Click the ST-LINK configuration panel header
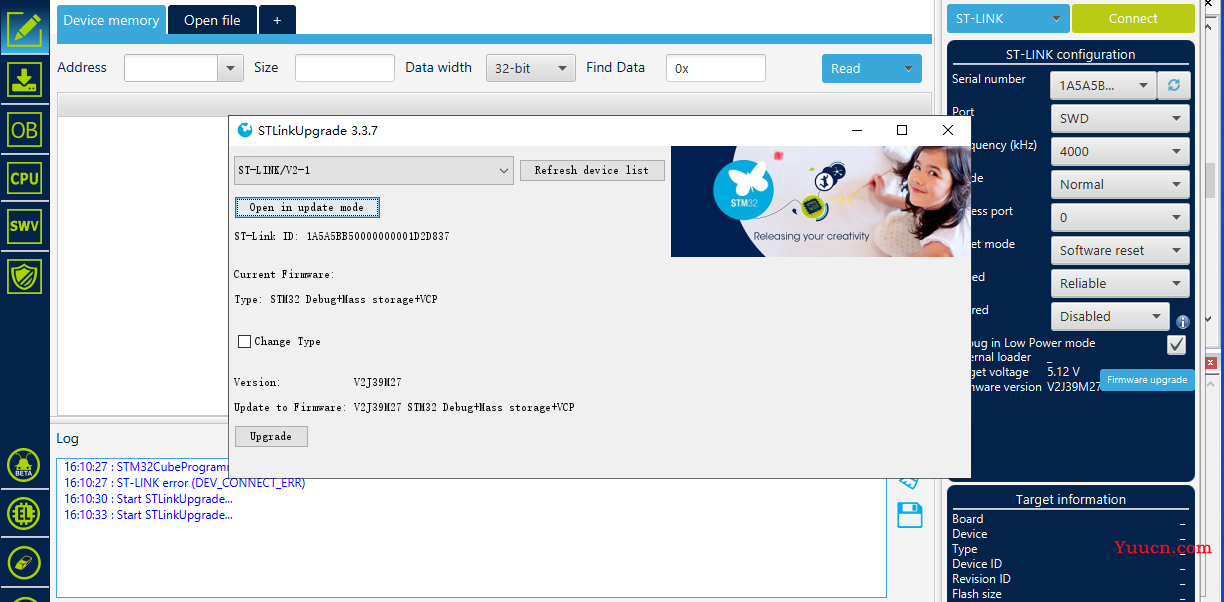Screen dimensions: 1224x602 [x=1071, y=54]
